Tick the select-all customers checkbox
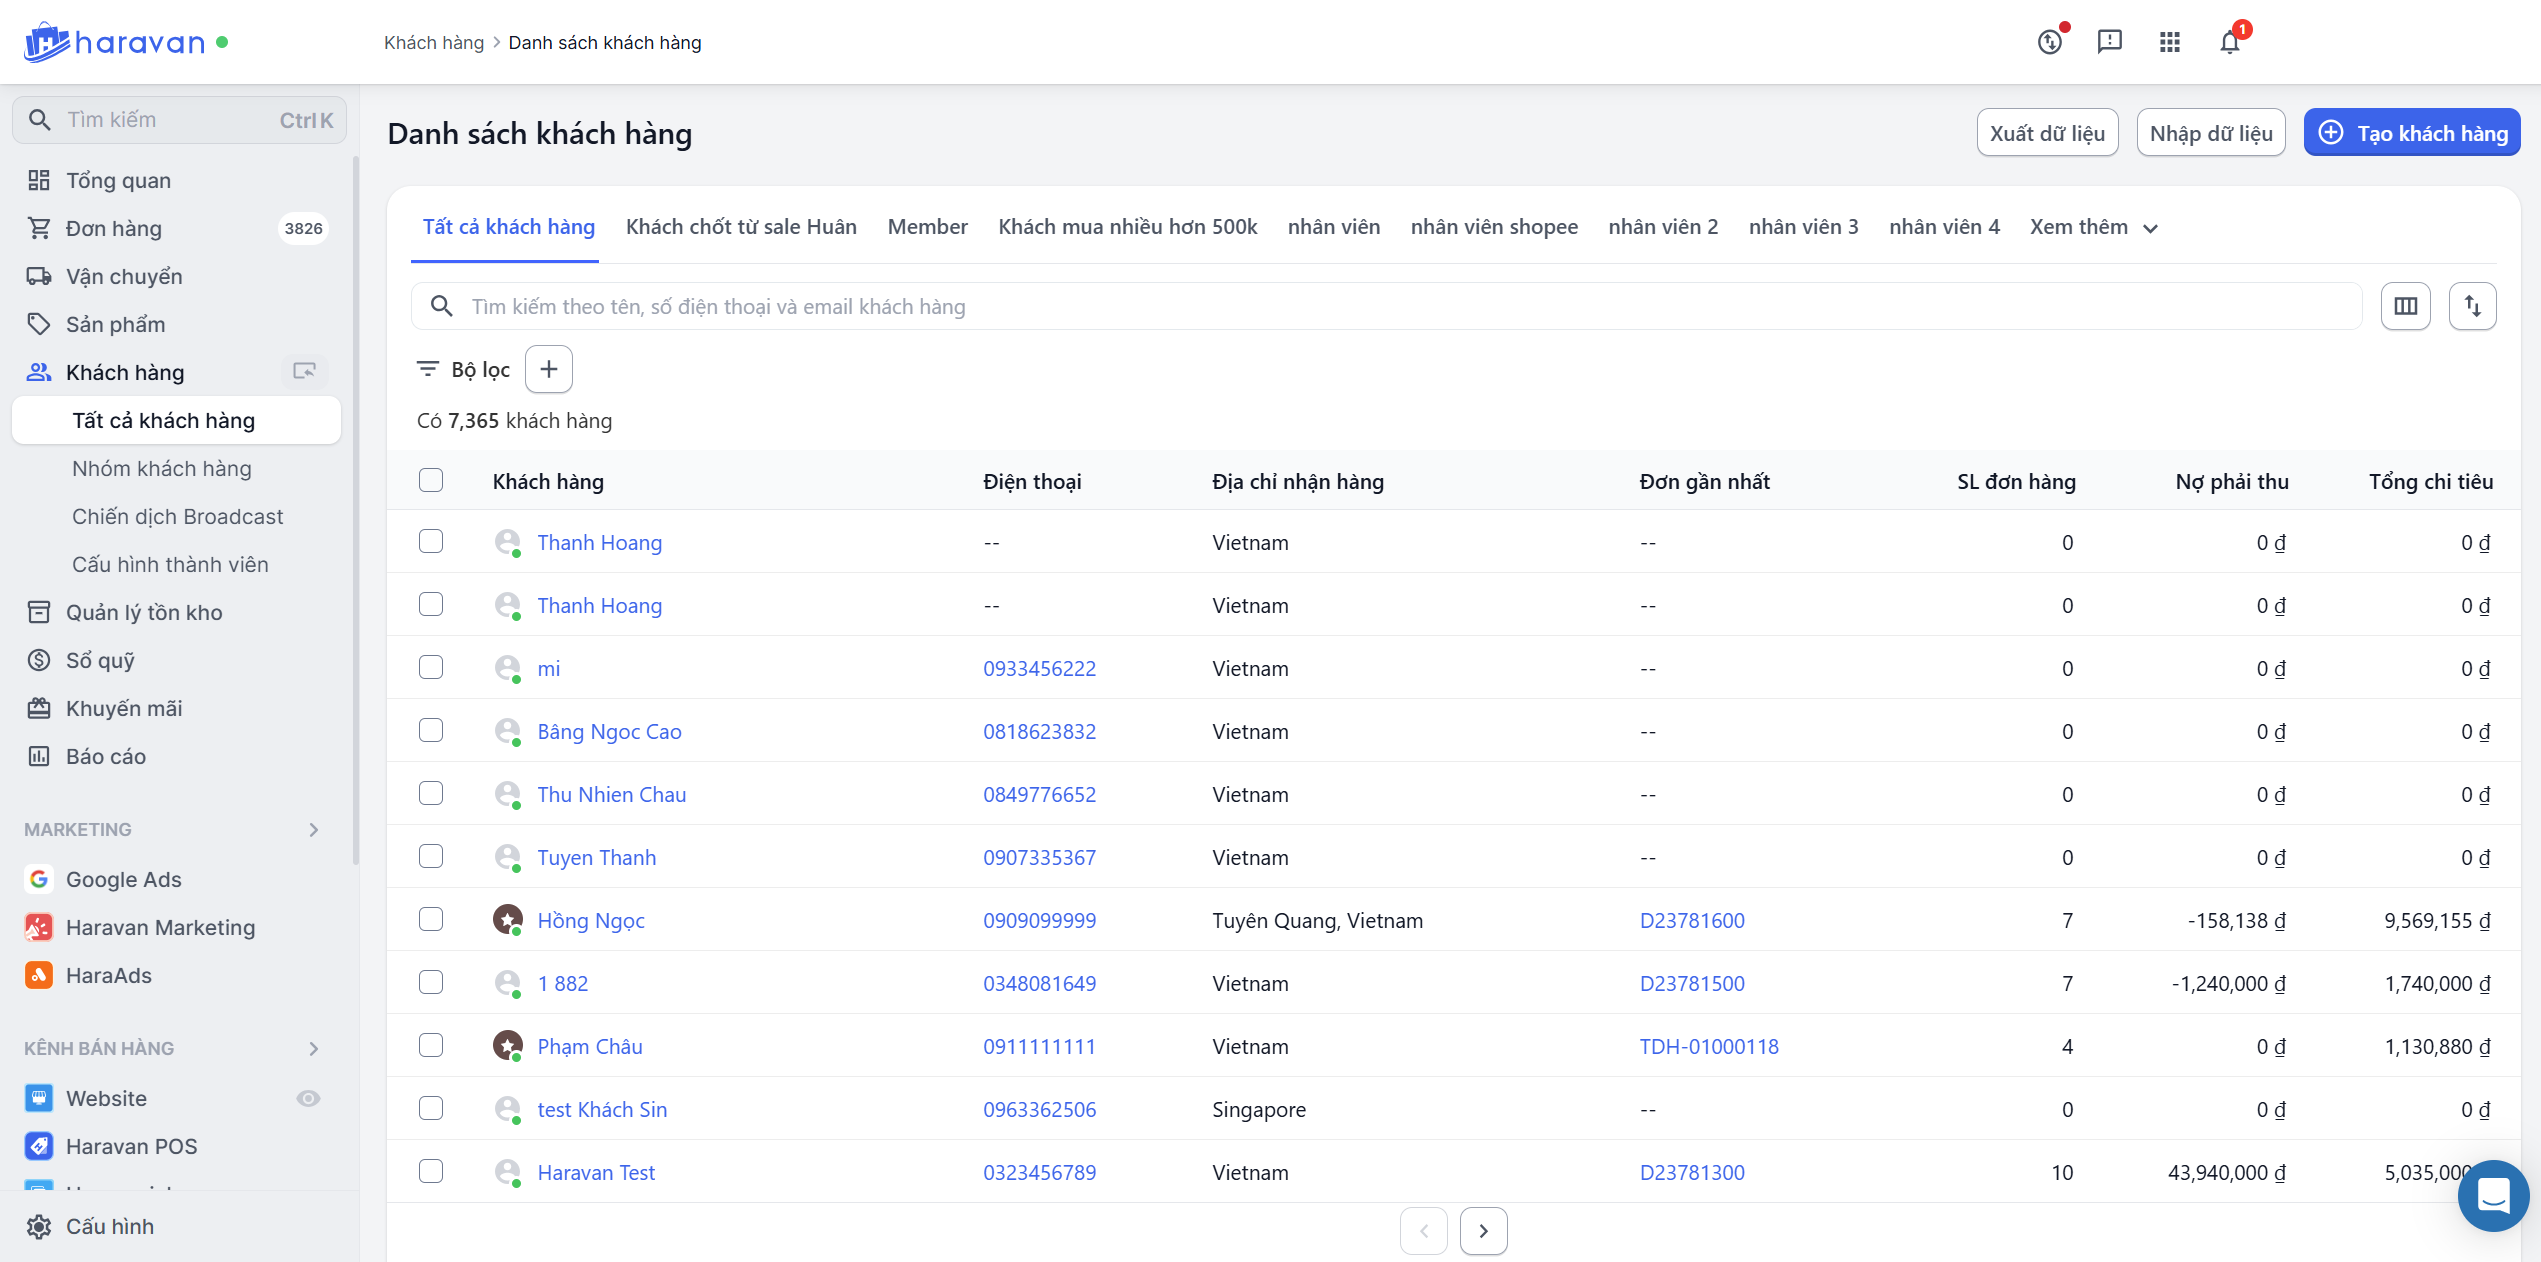This screenshot has width=2541, height=1262. coord(431,481)
